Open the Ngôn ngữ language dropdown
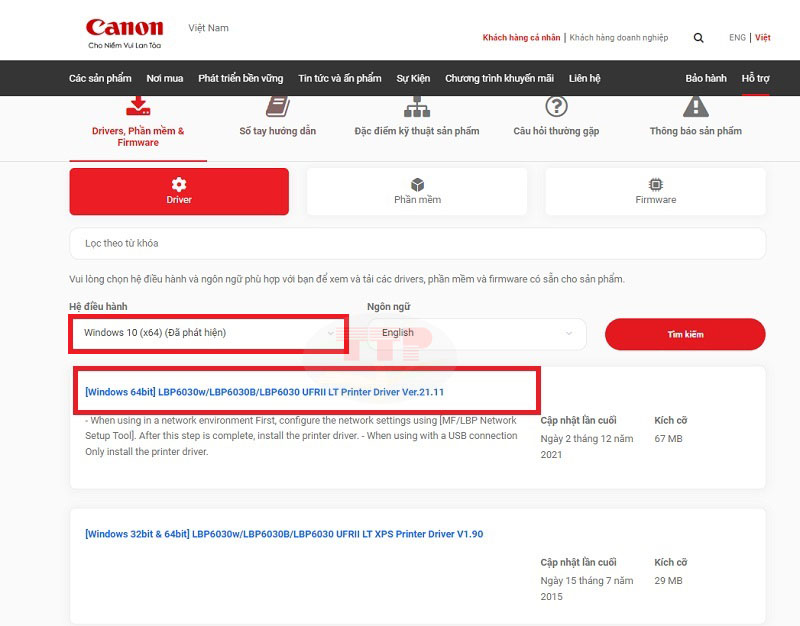The width and height of the screenshot is (800, 626). pos(477,334)
